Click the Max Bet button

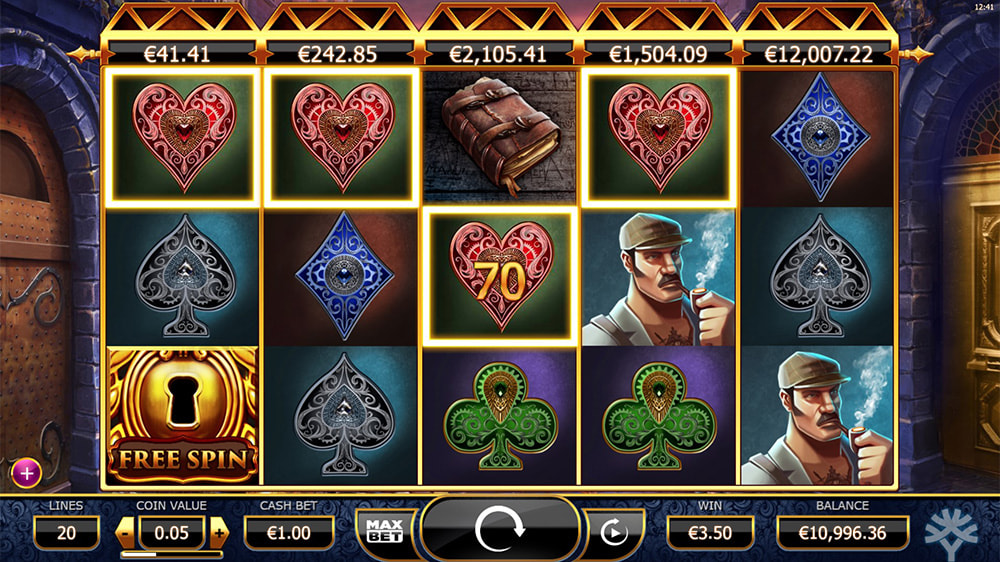[385, 531]
